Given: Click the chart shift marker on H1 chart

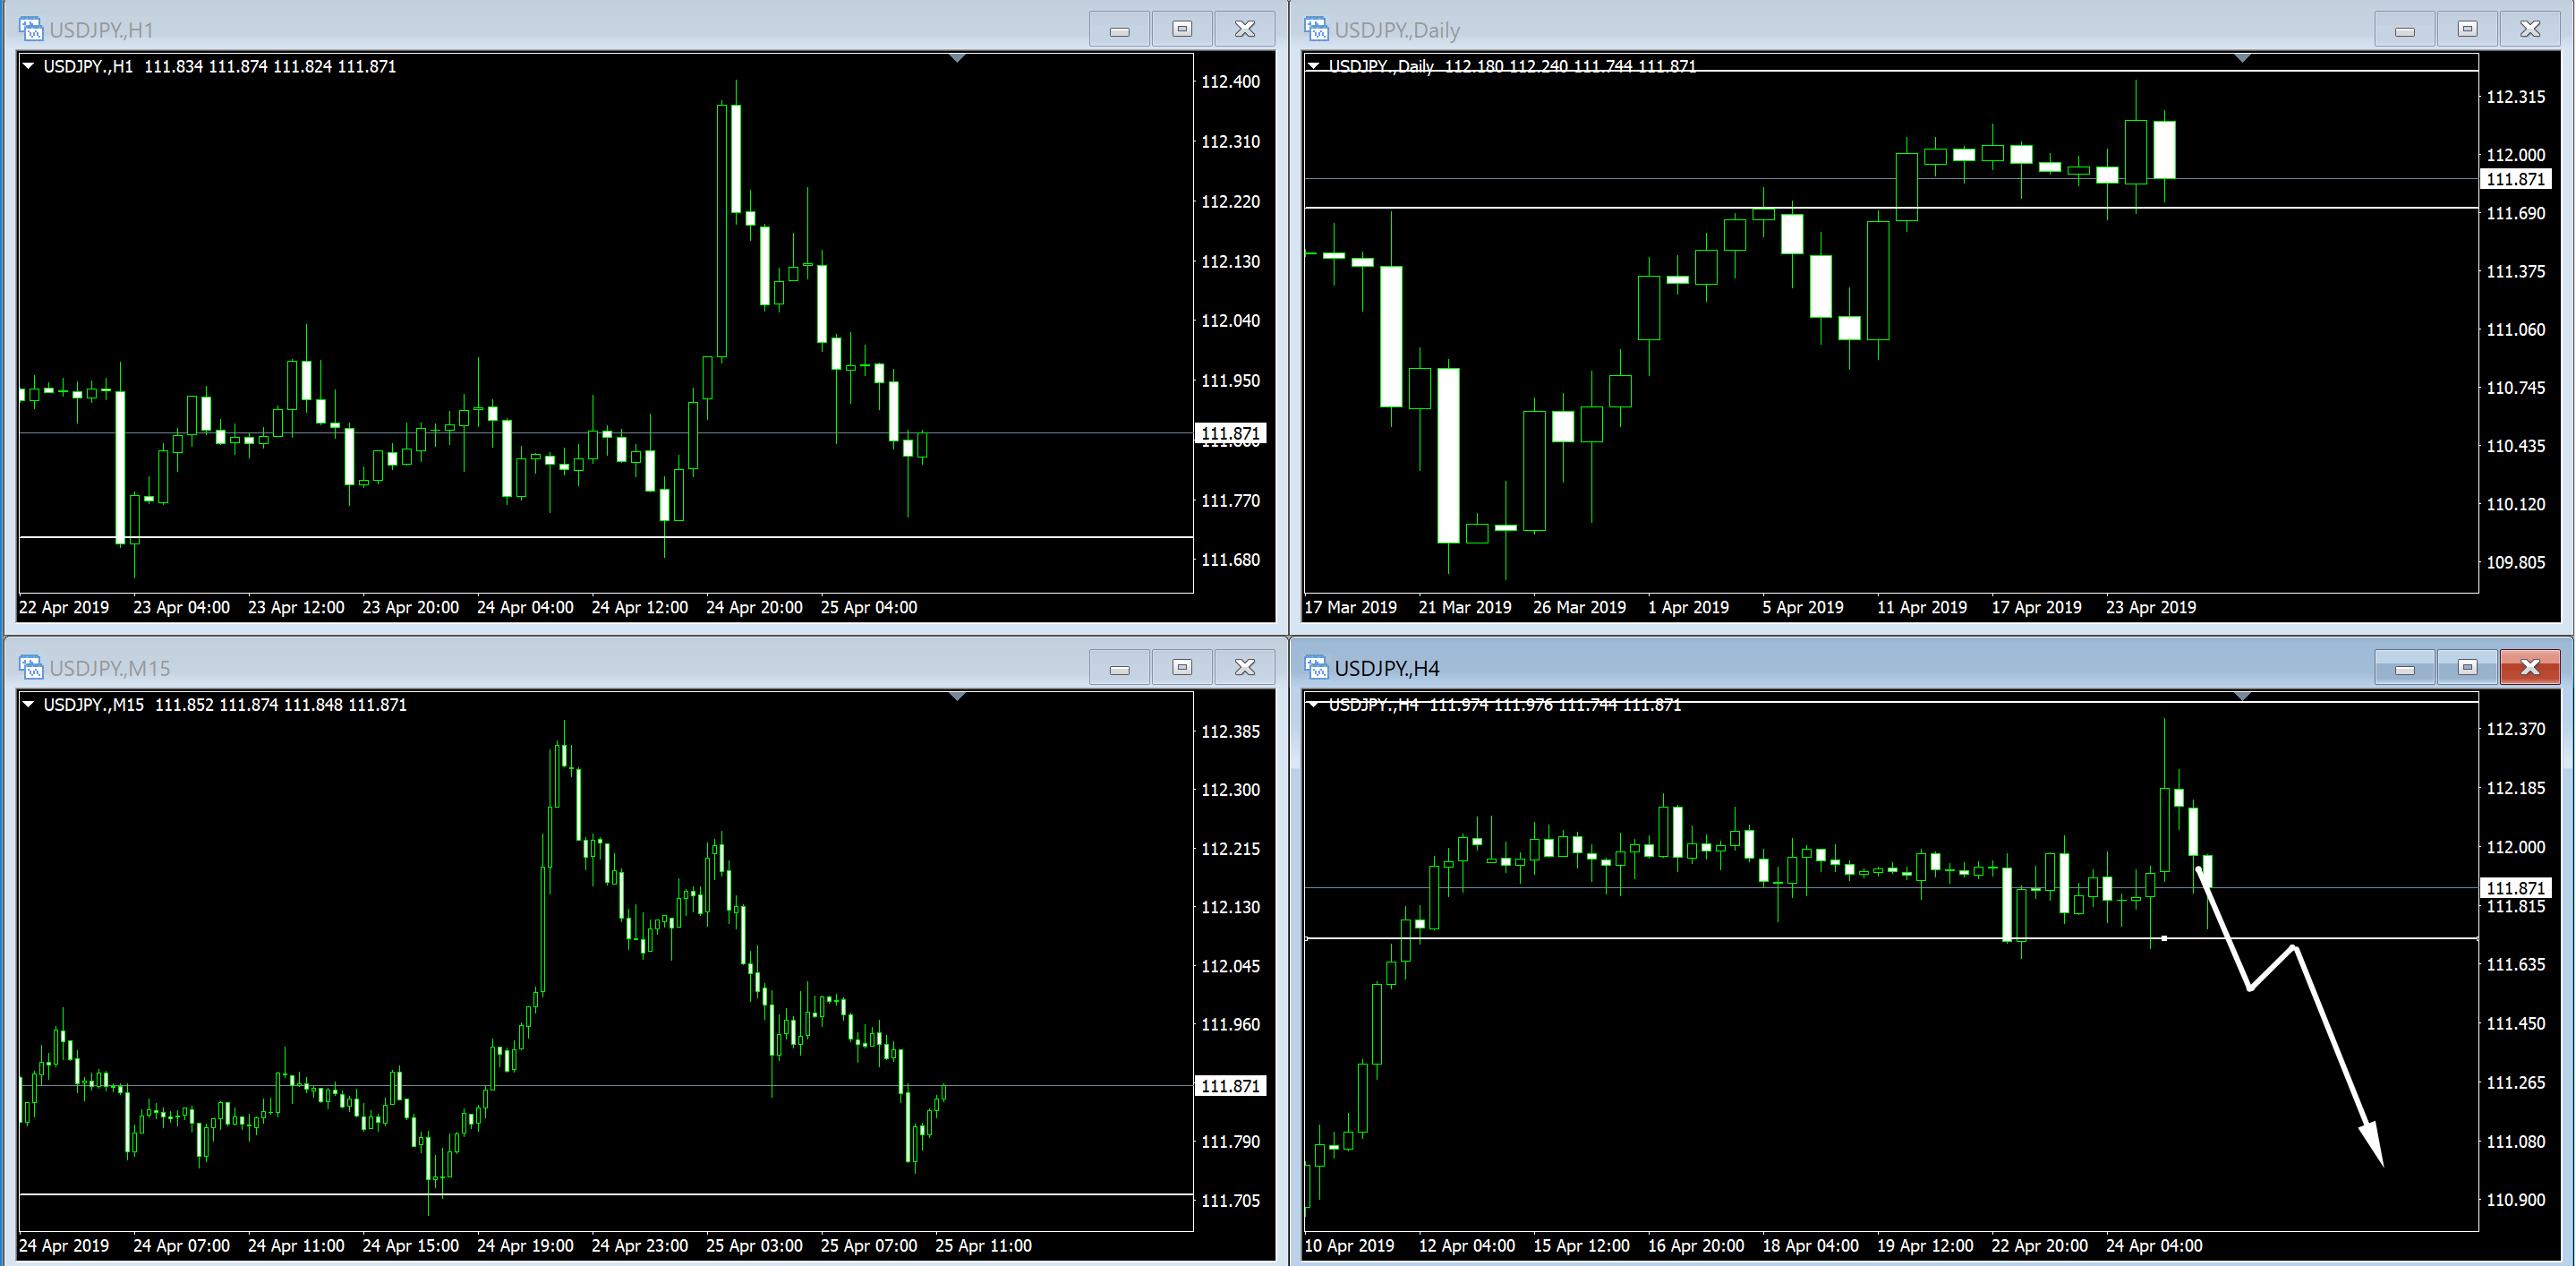Looking at the screenshot, I should tap(957, 59).
